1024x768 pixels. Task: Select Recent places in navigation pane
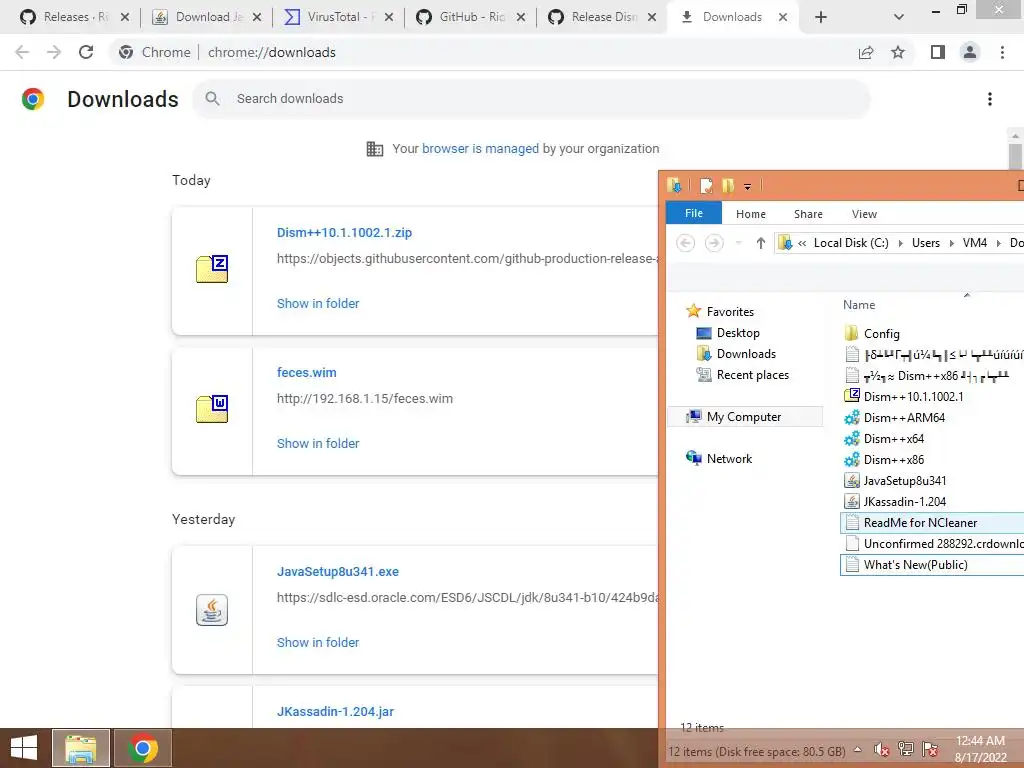click(x=743, y=375)
